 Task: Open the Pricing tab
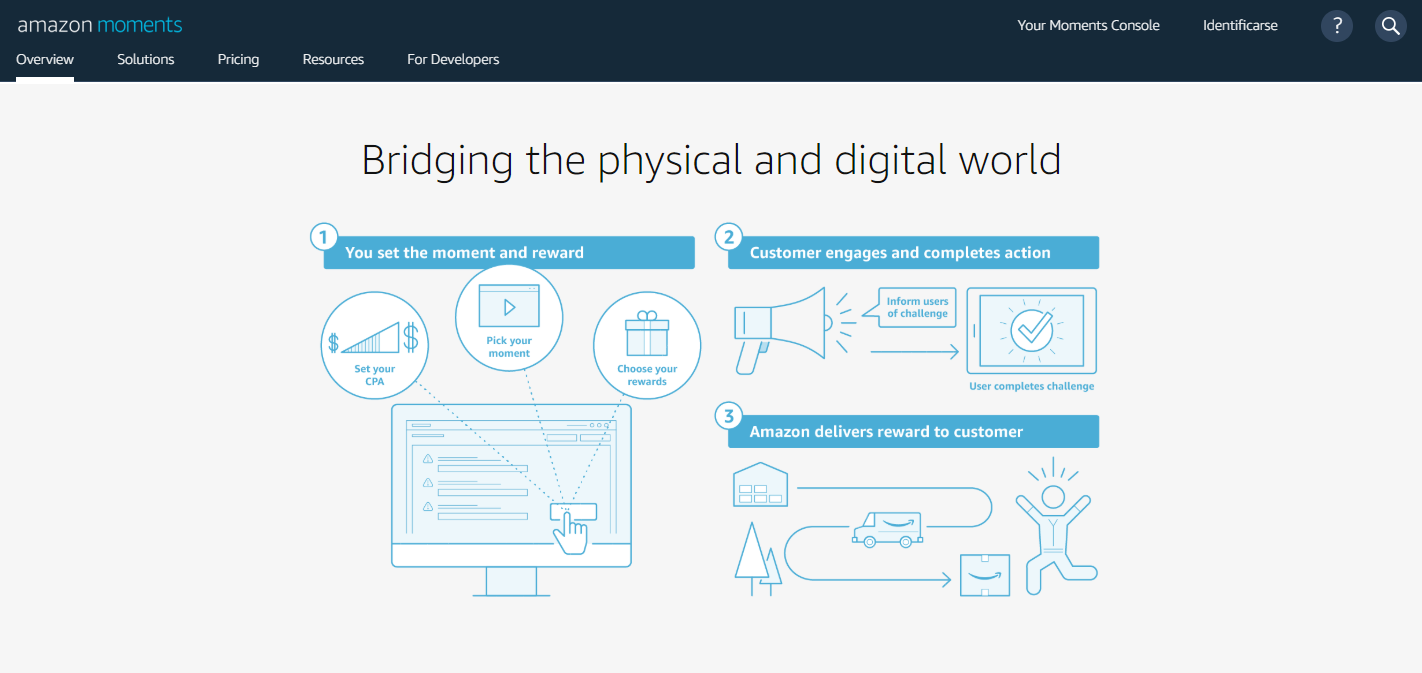tap(238, 59)
